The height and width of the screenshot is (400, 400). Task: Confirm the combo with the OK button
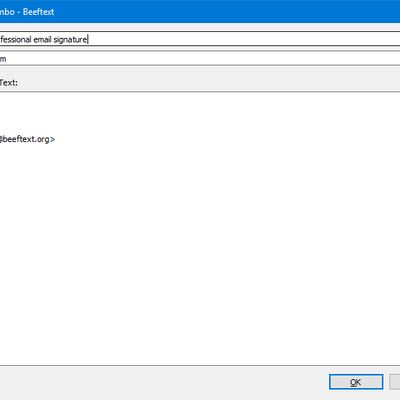click(356, 382)
